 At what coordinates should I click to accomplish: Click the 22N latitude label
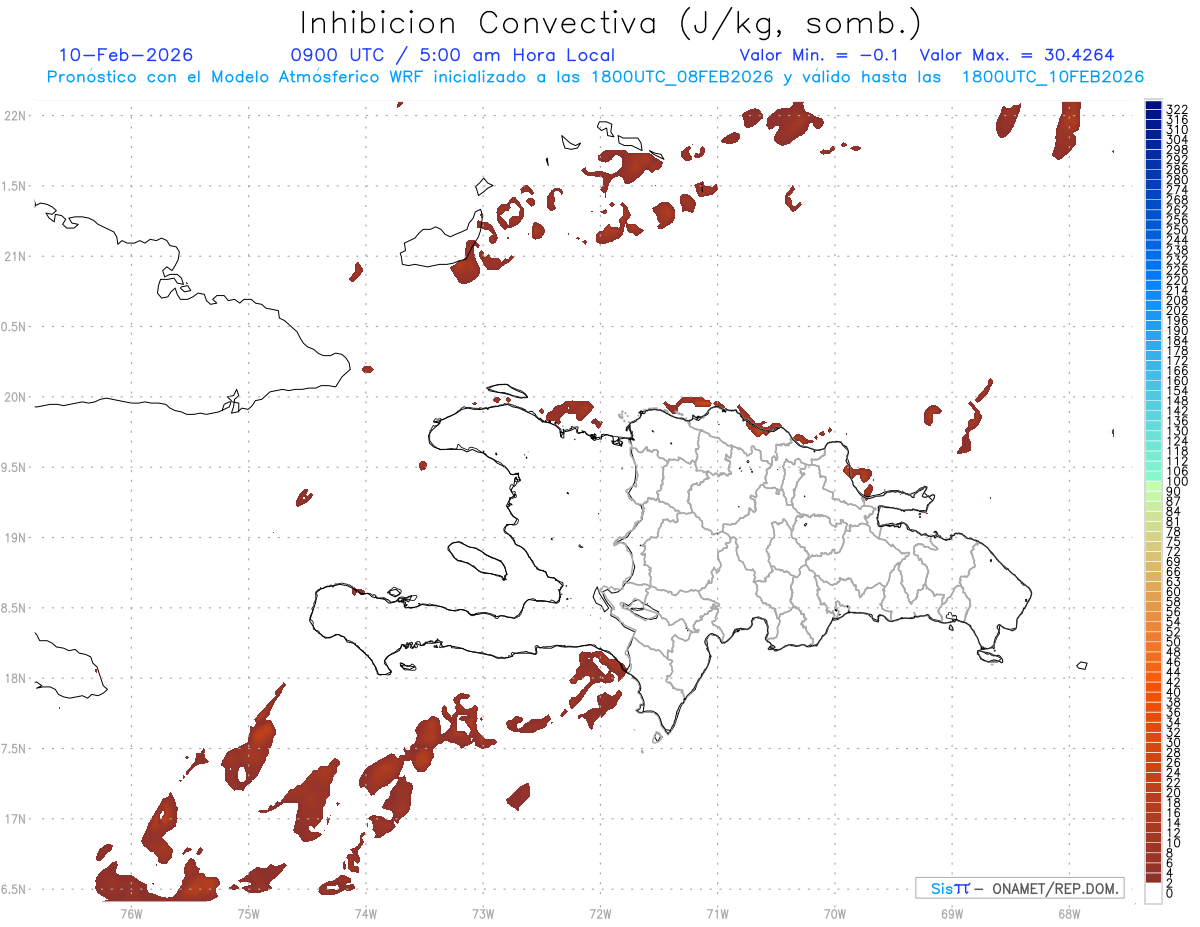click(x=15, y=116)
